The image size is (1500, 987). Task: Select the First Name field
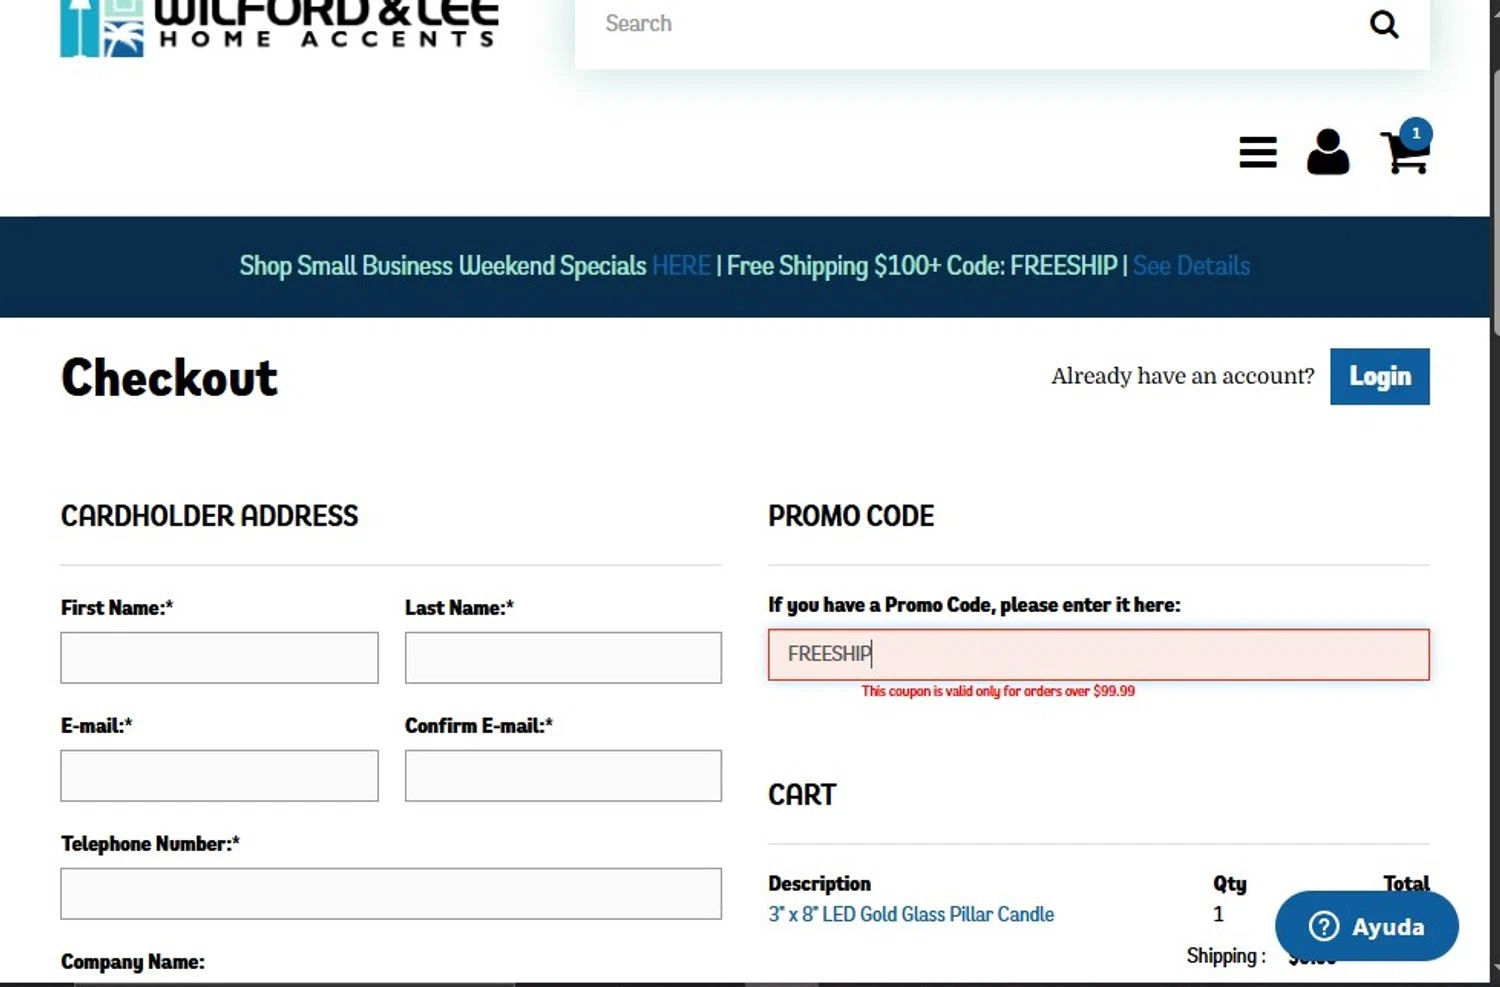tap(219, 658)
